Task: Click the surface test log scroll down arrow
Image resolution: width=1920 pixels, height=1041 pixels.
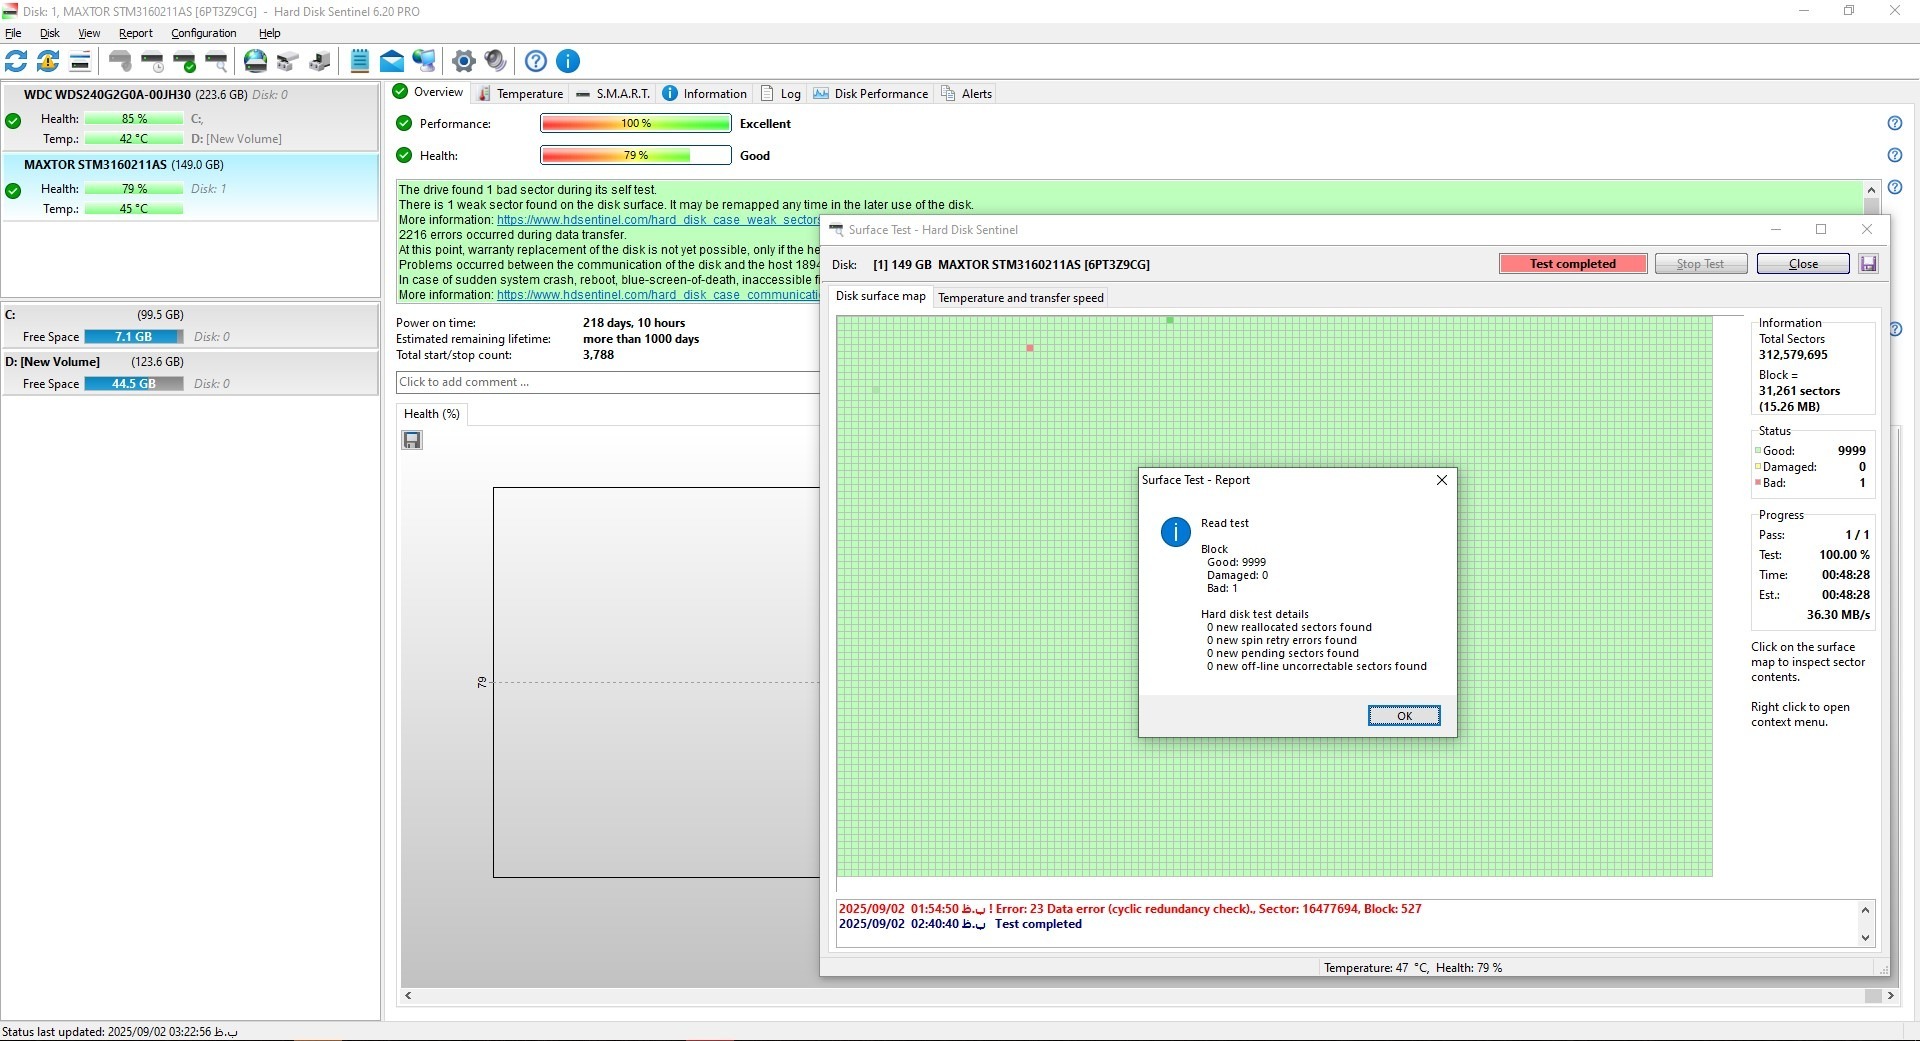Action: (1865, 938)
